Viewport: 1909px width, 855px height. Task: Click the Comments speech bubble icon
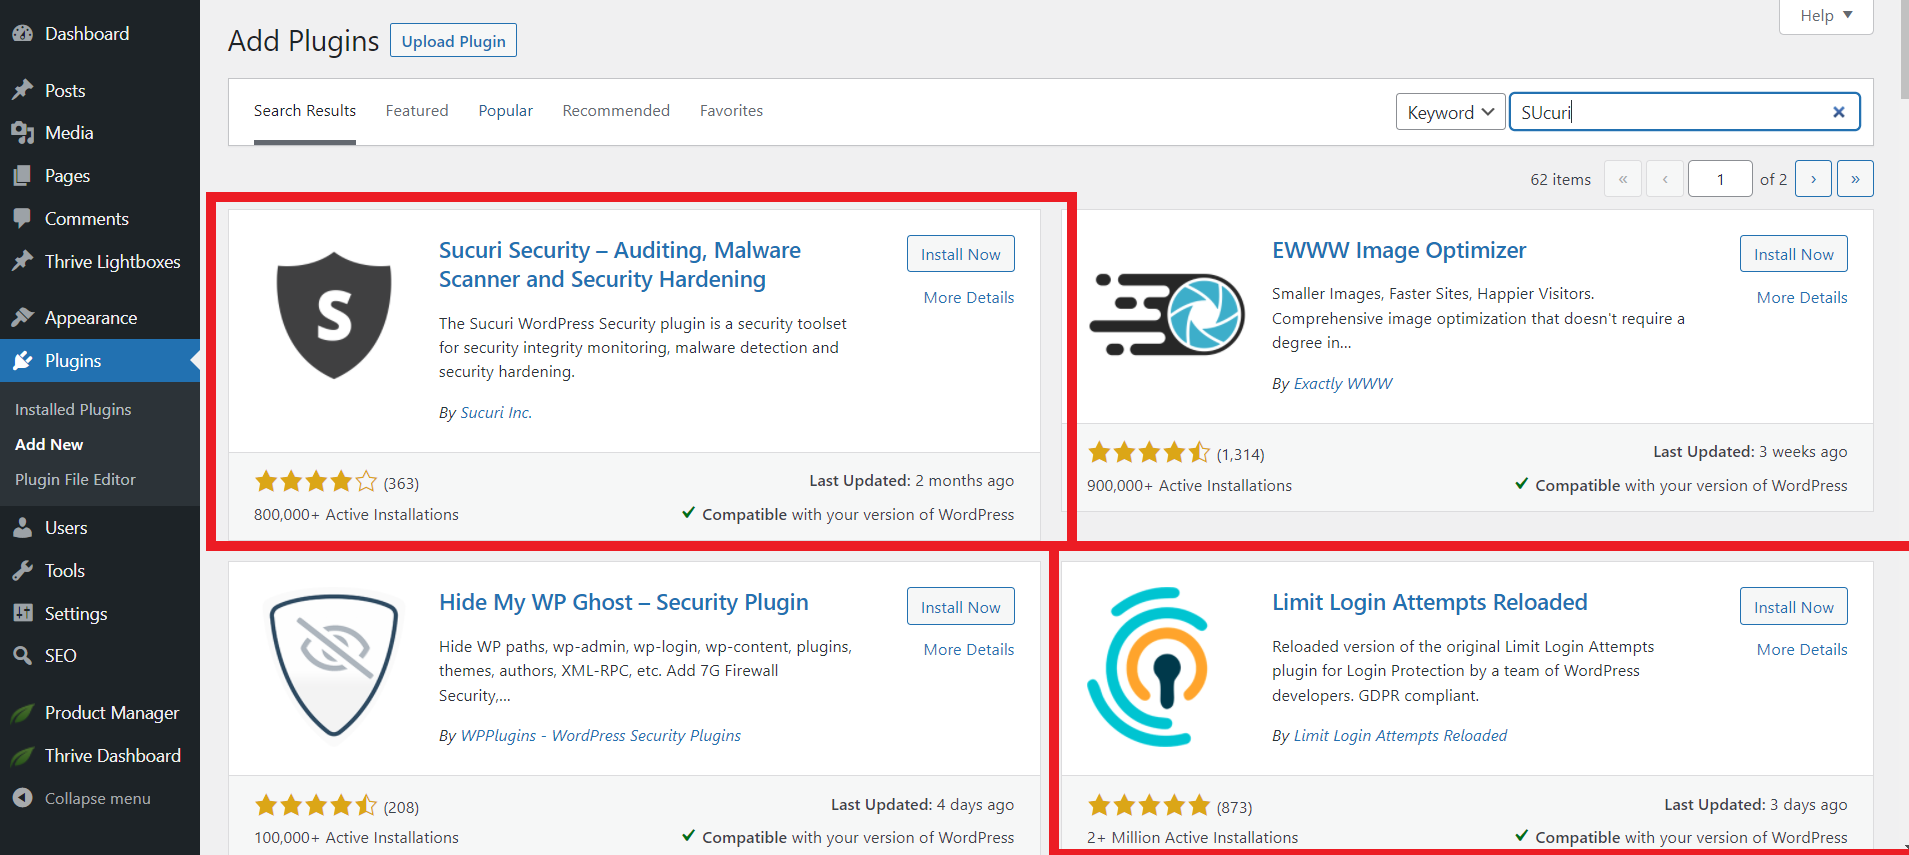pos(23,218)
